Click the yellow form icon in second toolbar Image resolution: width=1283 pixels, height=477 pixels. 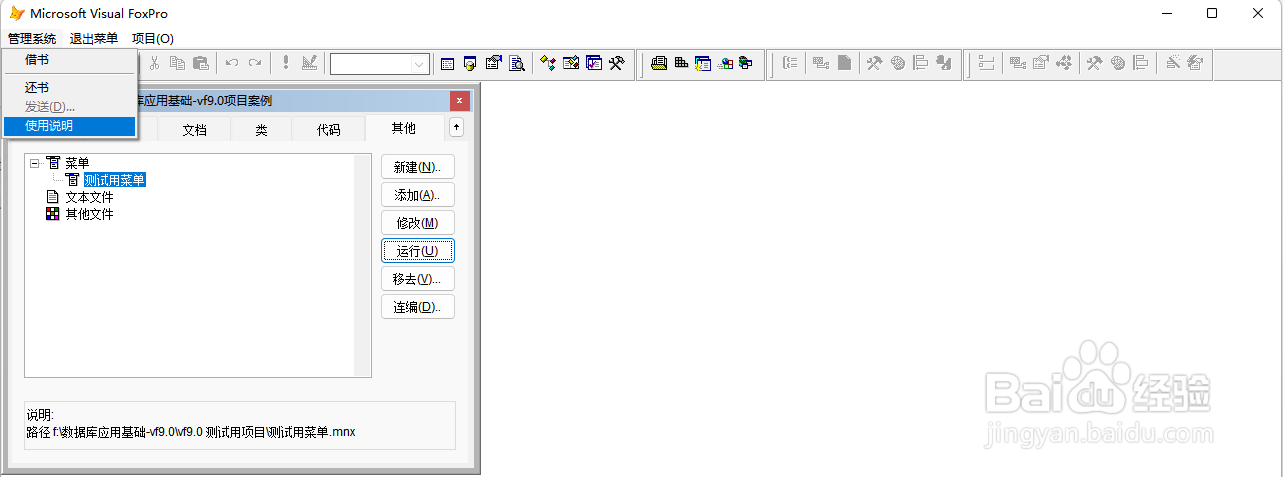point(659,63)
